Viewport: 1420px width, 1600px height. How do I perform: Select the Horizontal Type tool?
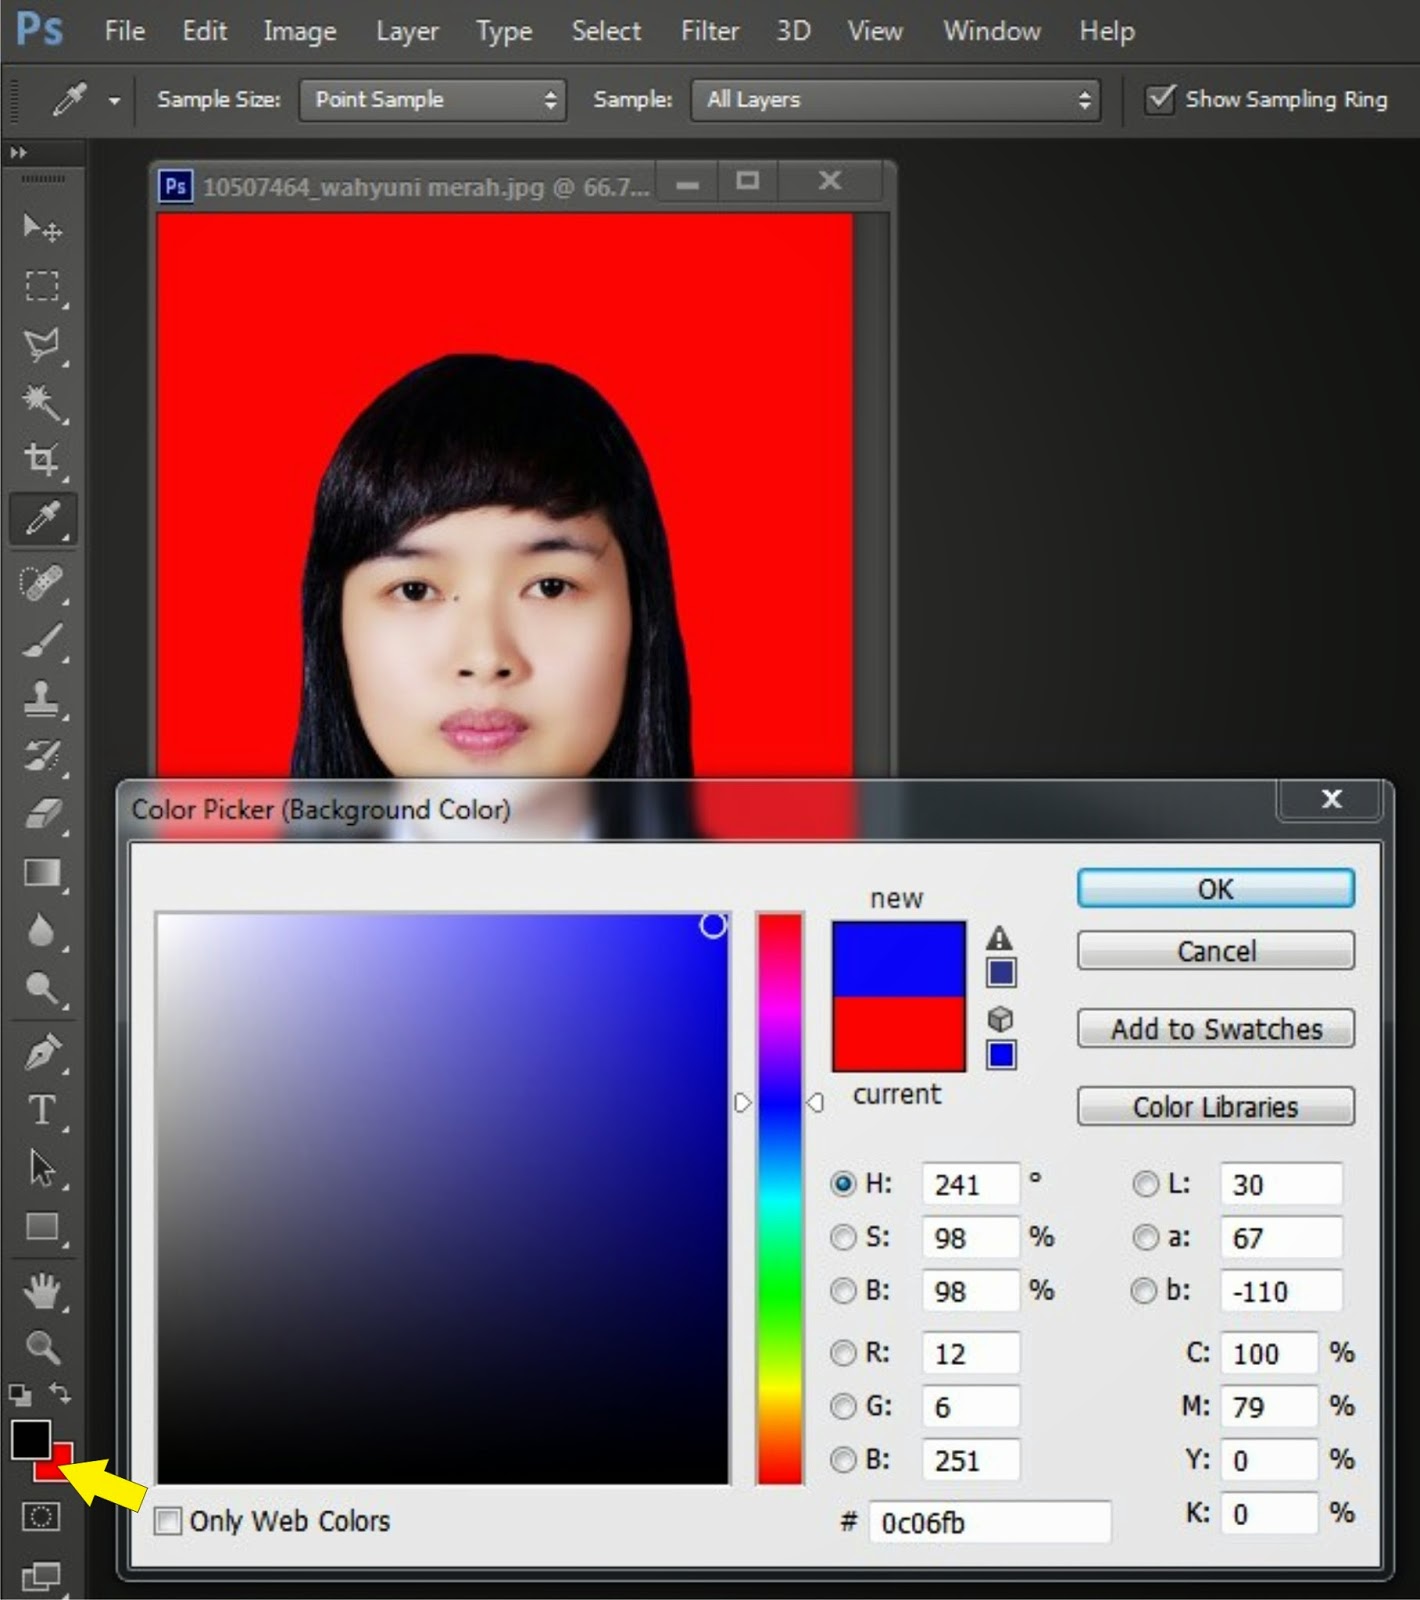pyautogui.click(x=42, y=1110)
